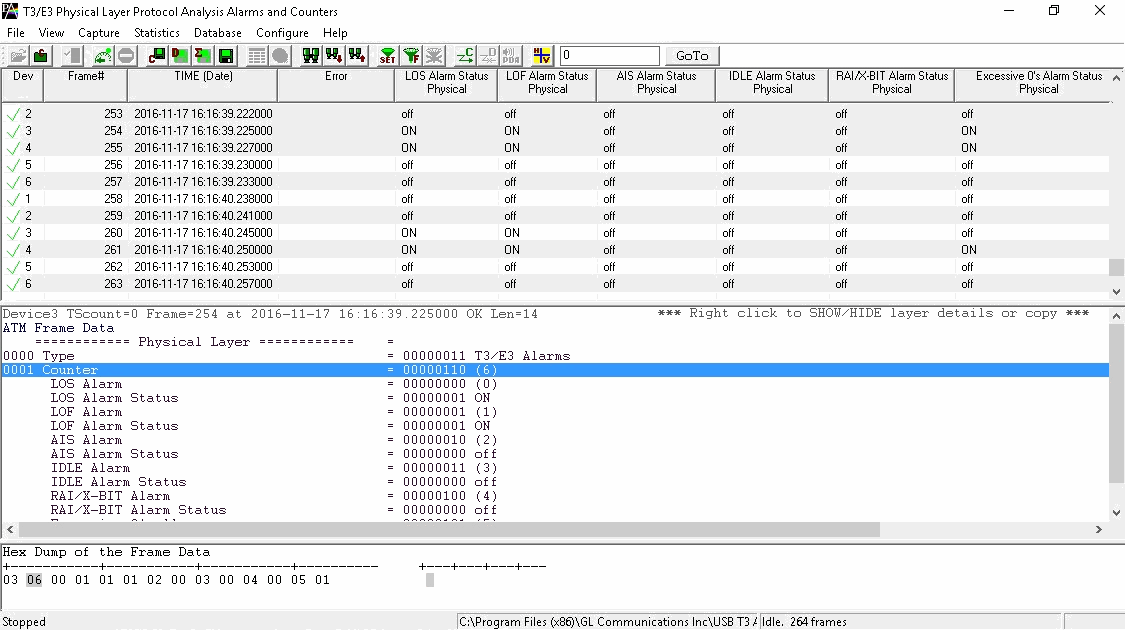The width and height of the screenshot is (1125, 630).
Task: Click frame list vertical scrollbar down arrow
Action: [1117, 292]
